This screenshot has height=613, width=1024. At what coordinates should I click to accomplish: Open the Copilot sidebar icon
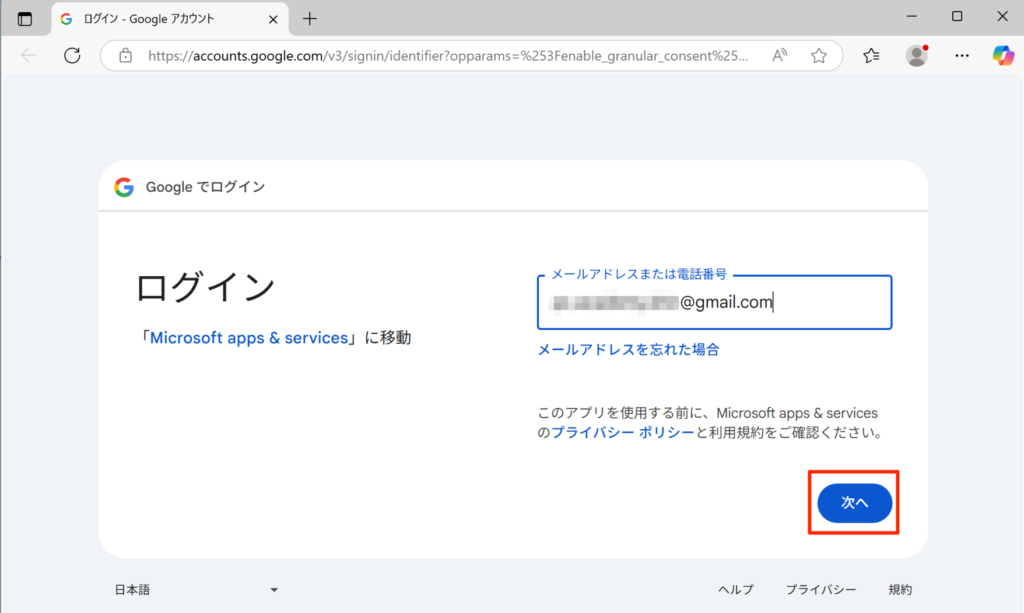coord(1003,55)
